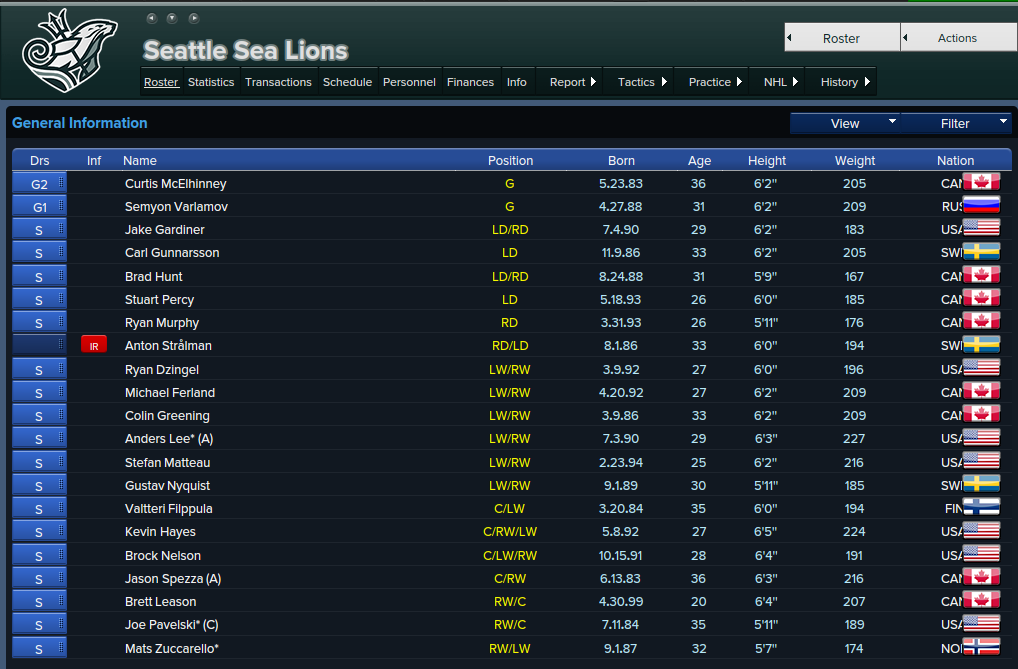Click USA flag in Brock Nelson row
The height and width of the screenshot is (669, 1018).
[x=981, y=555]
